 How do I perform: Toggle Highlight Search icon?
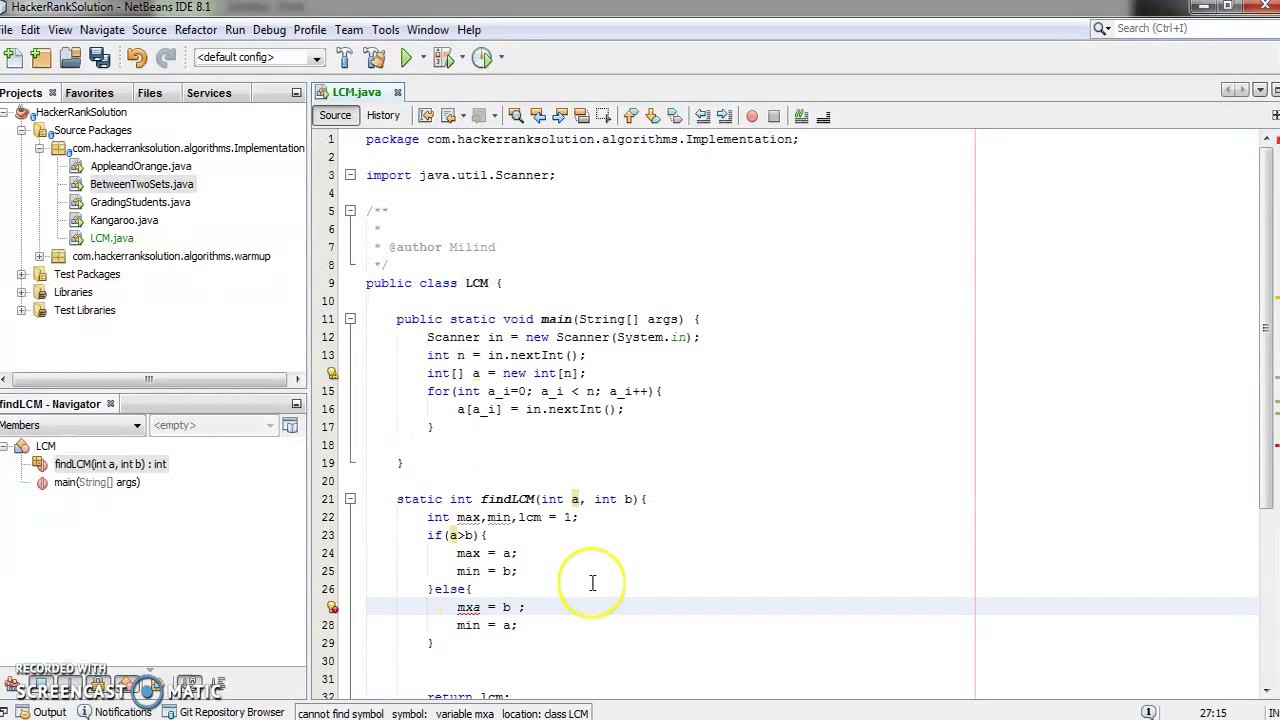[582, 116]
